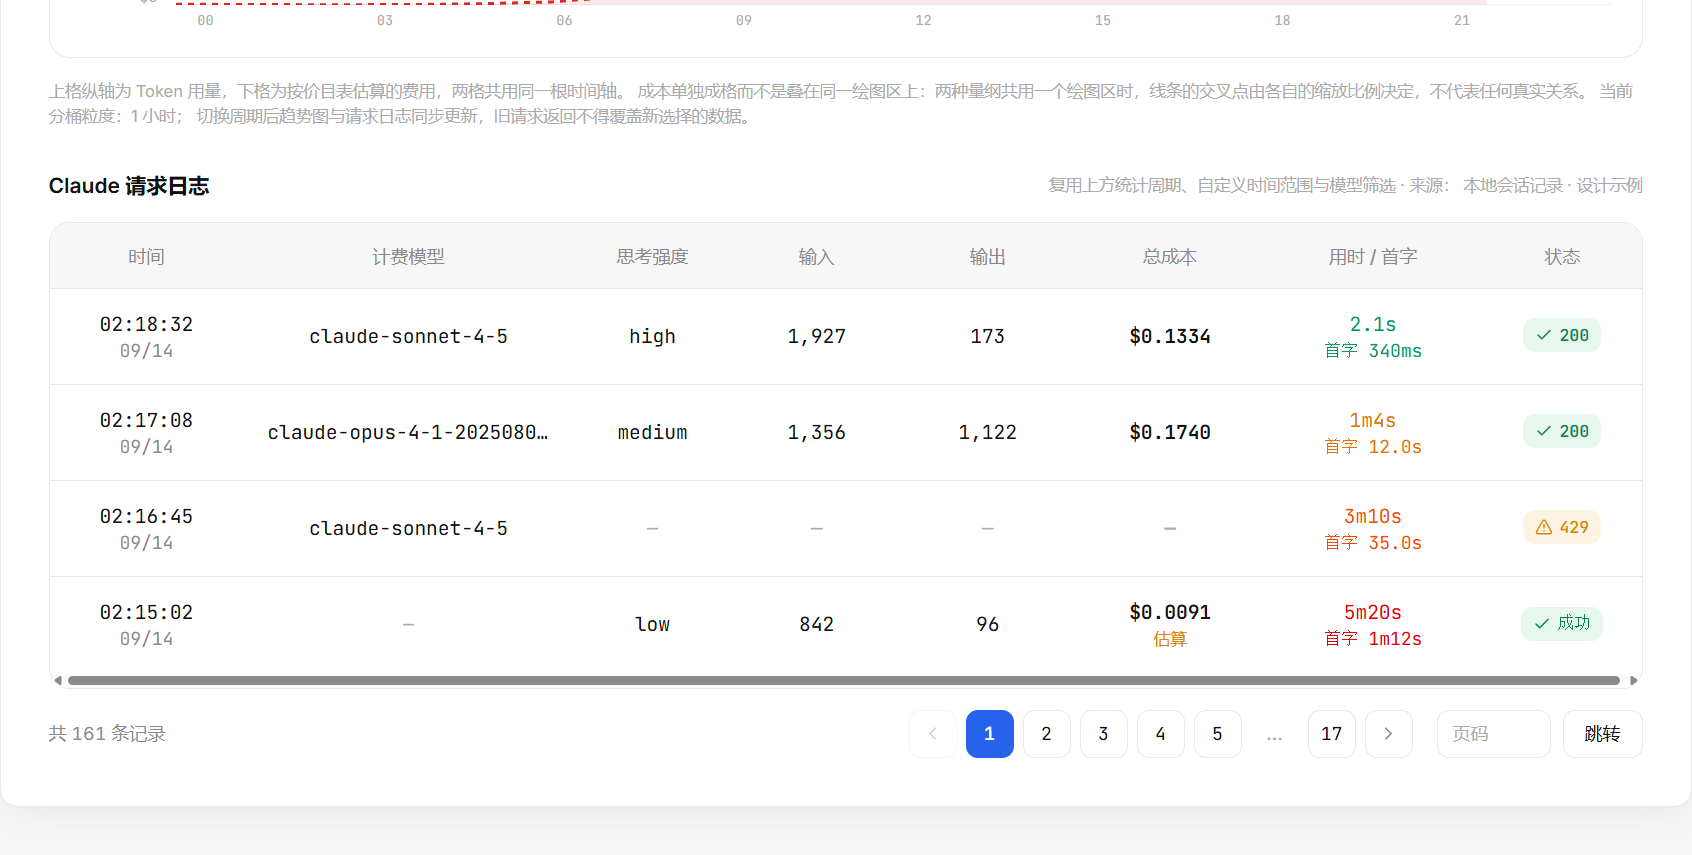
Task: Click the 12 hour tick on the chart axis
Action: click(x=923, y=20)
